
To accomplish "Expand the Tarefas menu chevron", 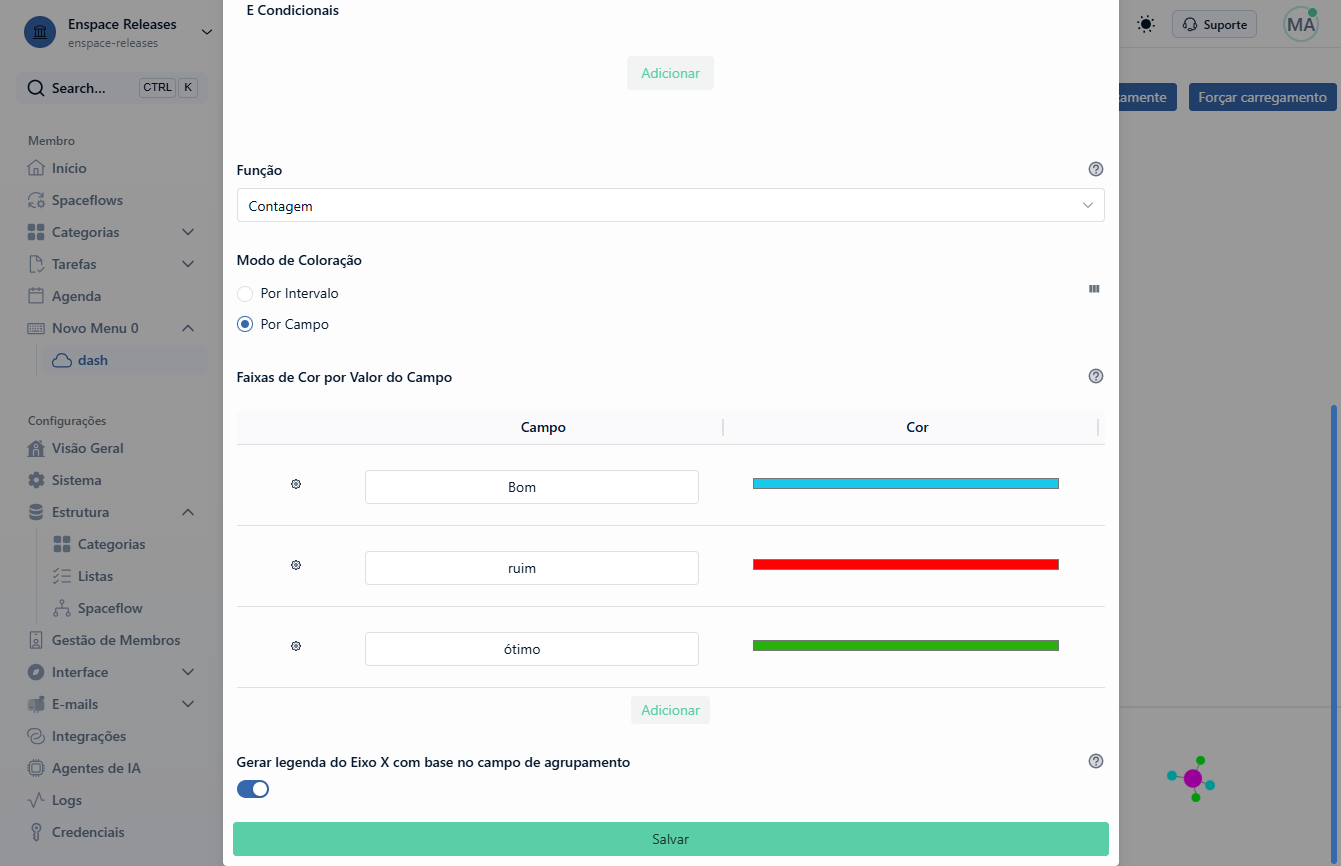I will click(188, 264).
